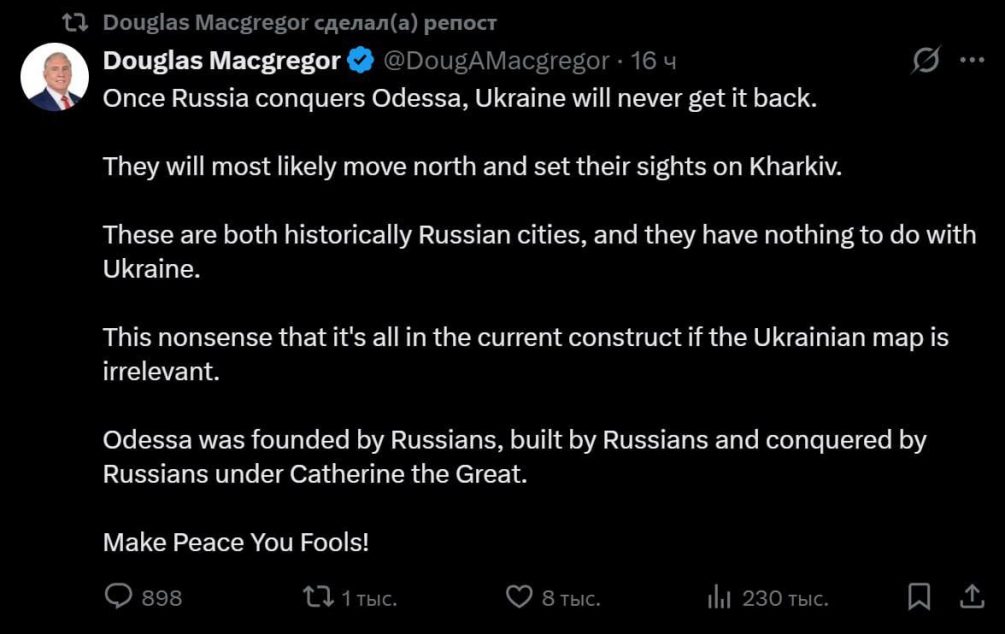Tap the heart icon to favorite
The image size is (1005, 634).
click(519, 596)
